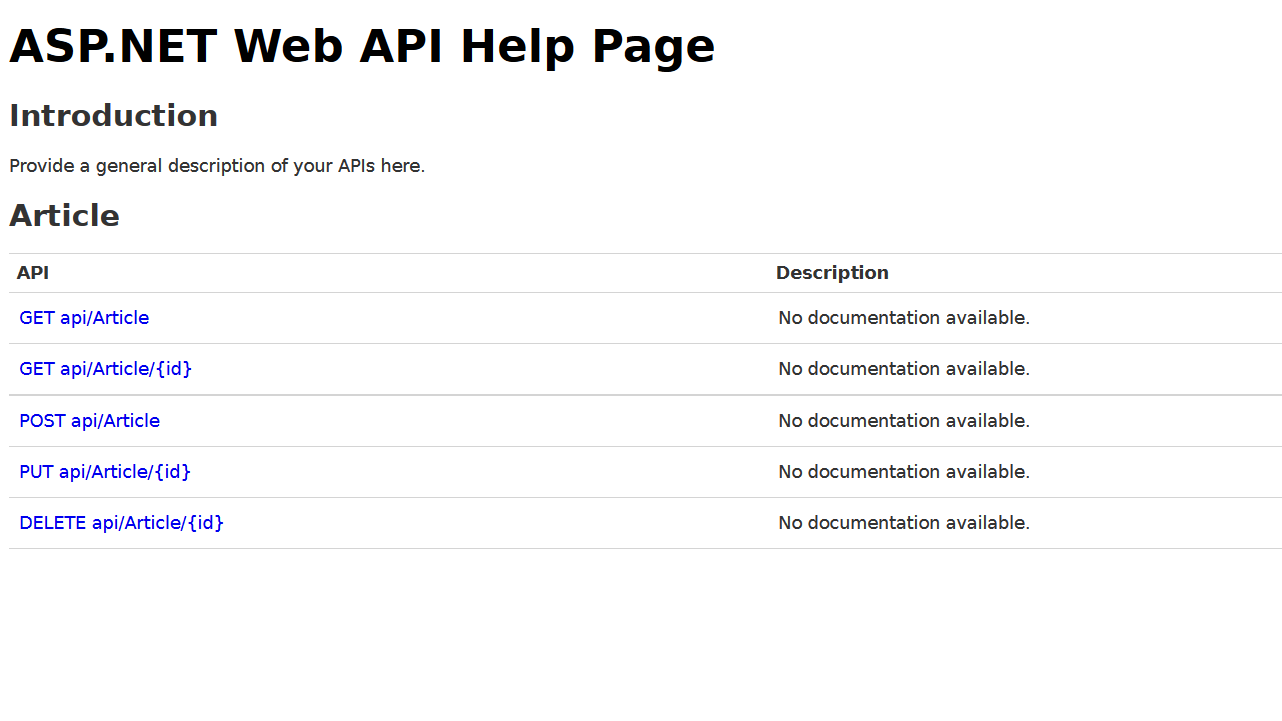Open the GET api/Article/{id} link
1282x721 pixels.
click(x=105, y=369)
